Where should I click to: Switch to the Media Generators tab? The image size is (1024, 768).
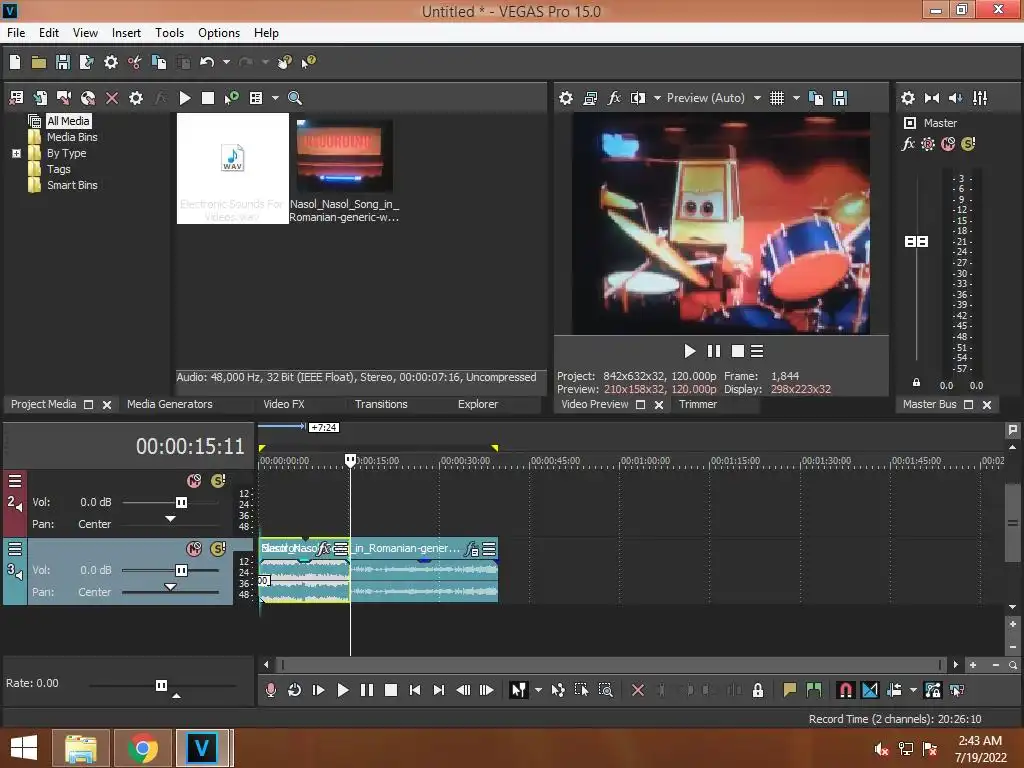169,404
